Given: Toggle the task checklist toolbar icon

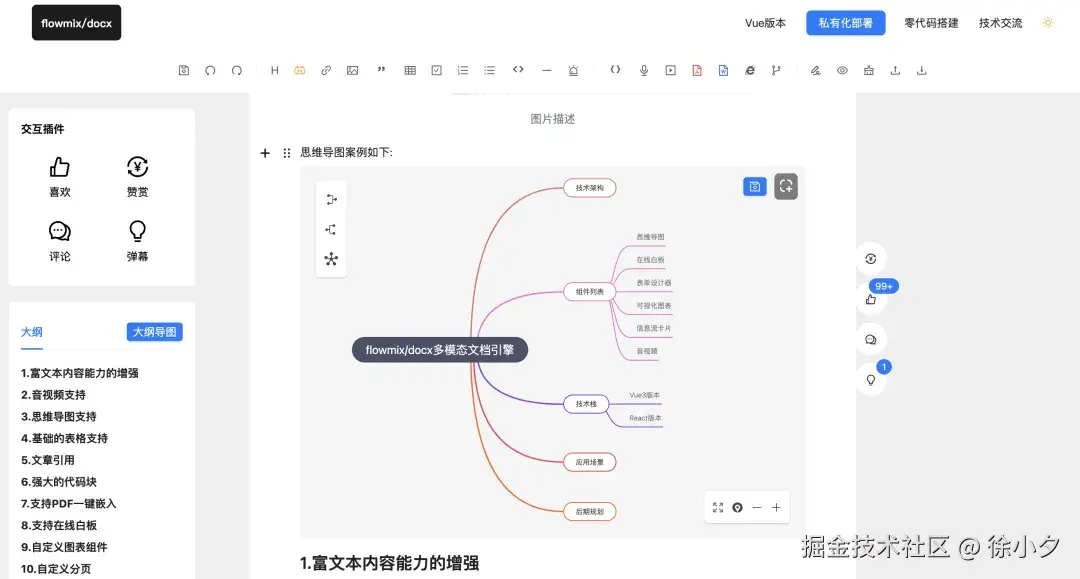Looking at the screenshot, I should pyautogui.click(x=436, y=70).
